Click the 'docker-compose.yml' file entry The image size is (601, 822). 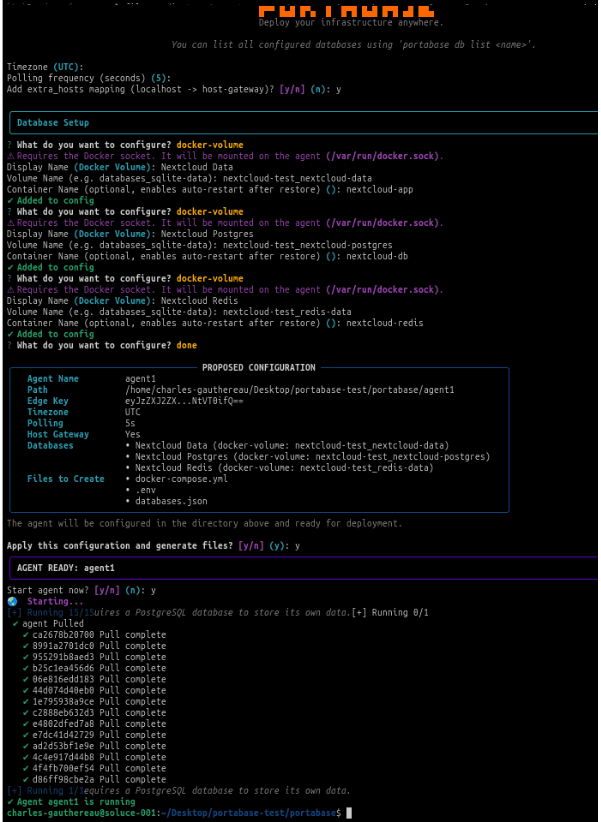tap(177, 479)
